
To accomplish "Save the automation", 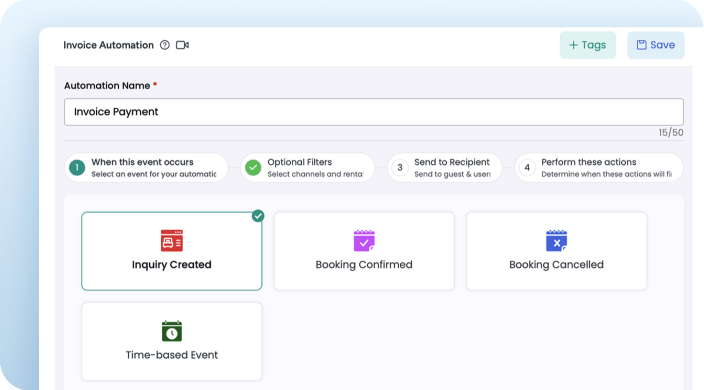I will click(x=656, y=45).
